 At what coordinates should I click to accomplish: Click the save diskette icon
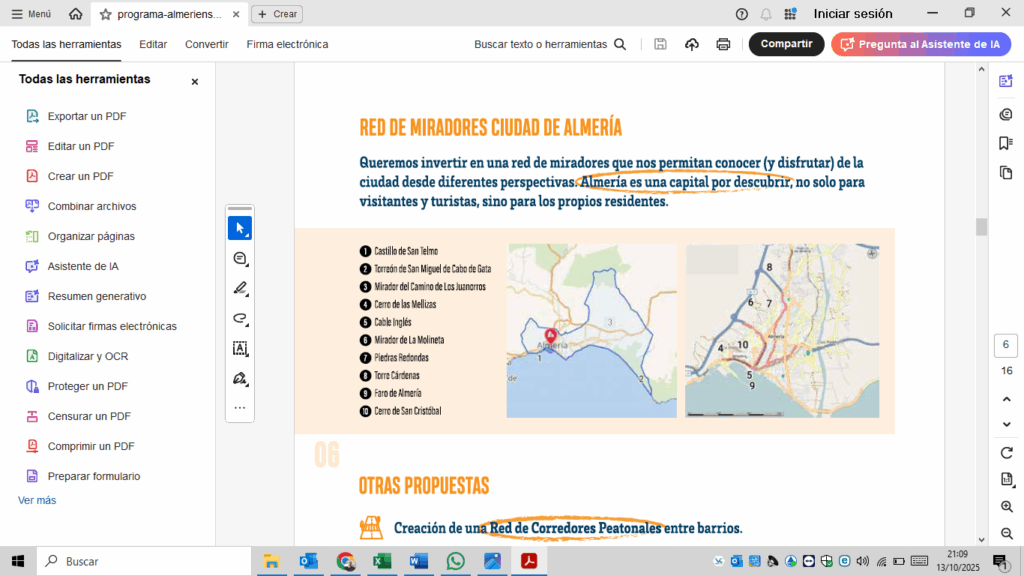660,44
